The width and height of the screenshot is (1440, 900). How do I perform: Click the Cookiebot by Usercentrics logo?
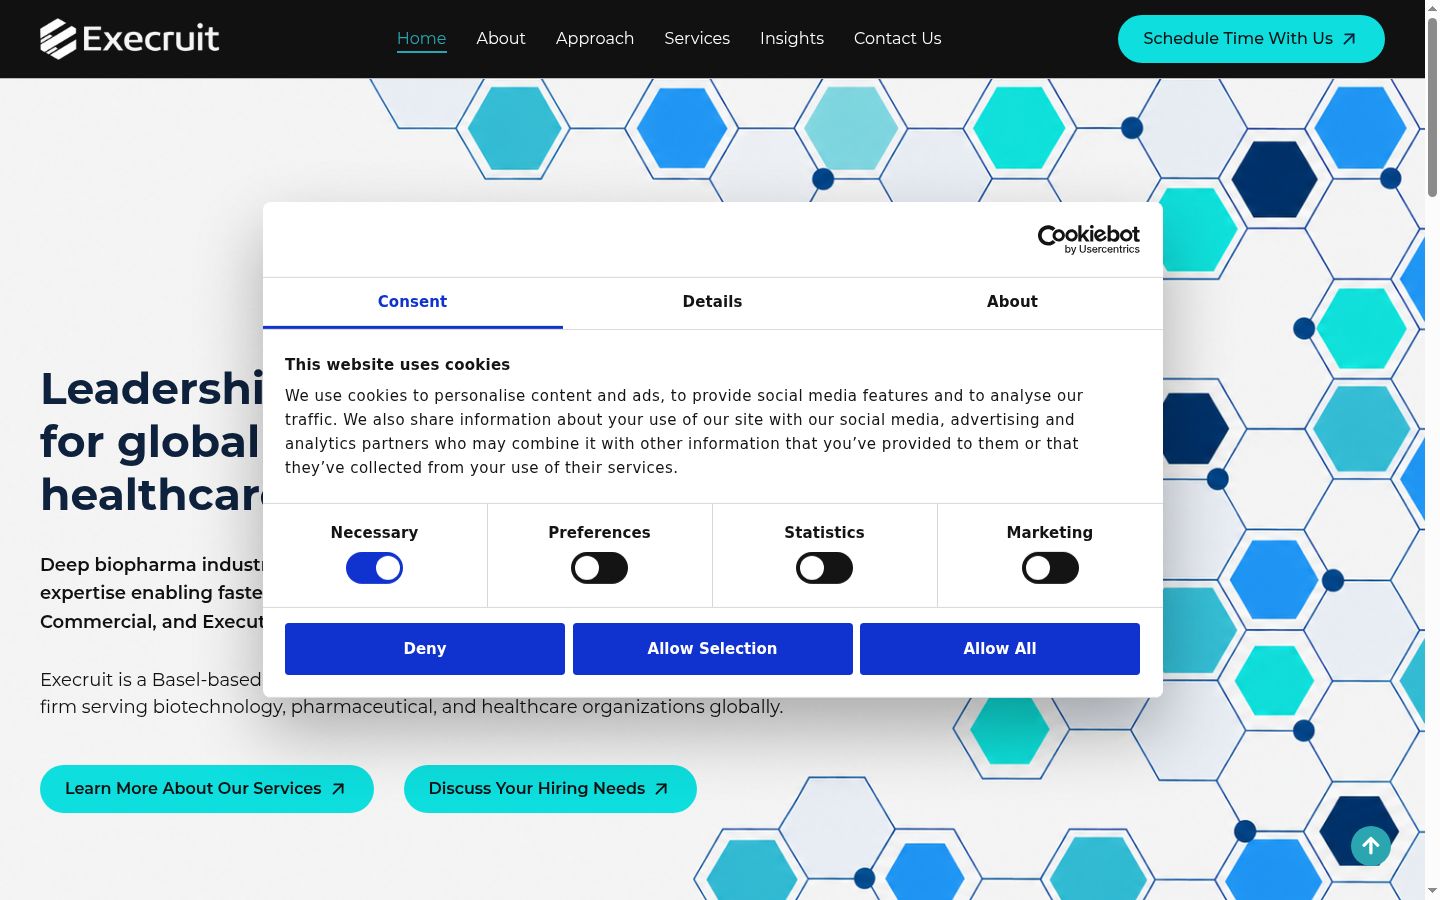pos(1088,239)
